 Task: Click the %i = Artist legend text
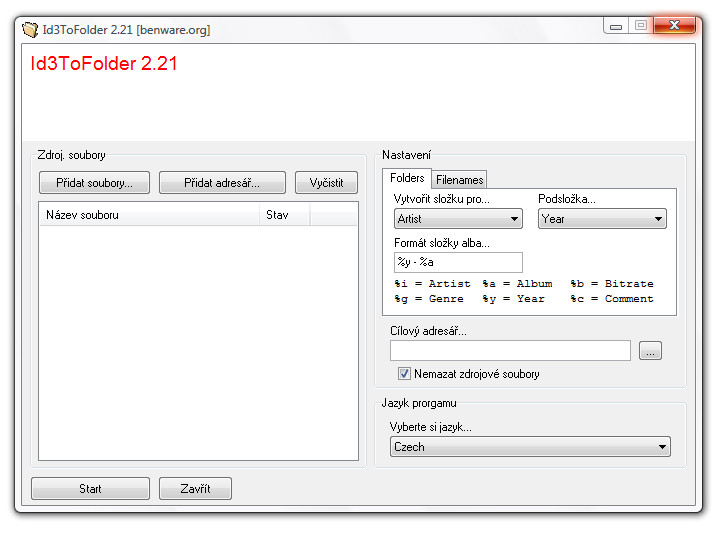coord(432,284)
